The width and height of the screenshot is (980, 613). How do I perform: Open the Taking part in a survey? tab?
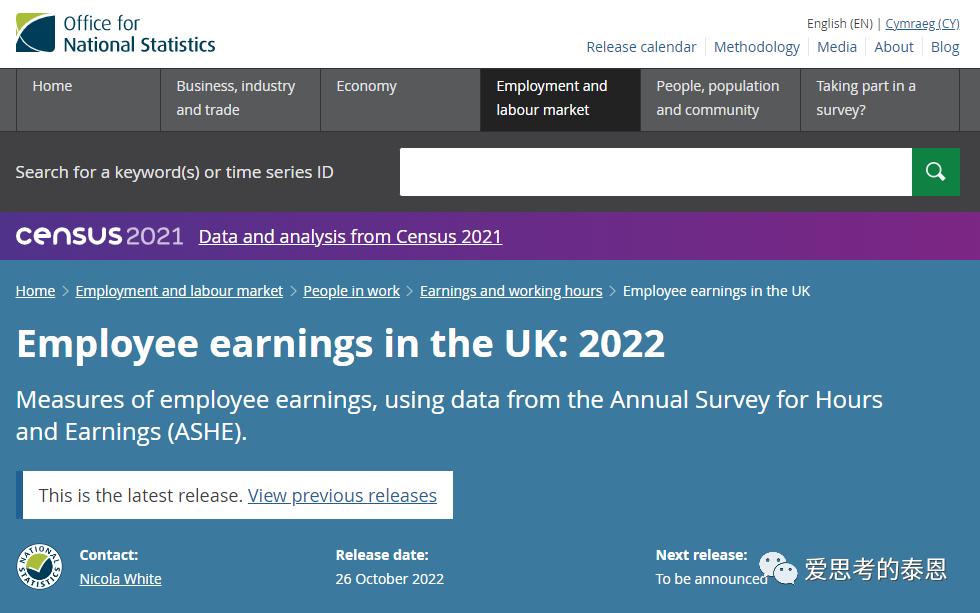866,98
